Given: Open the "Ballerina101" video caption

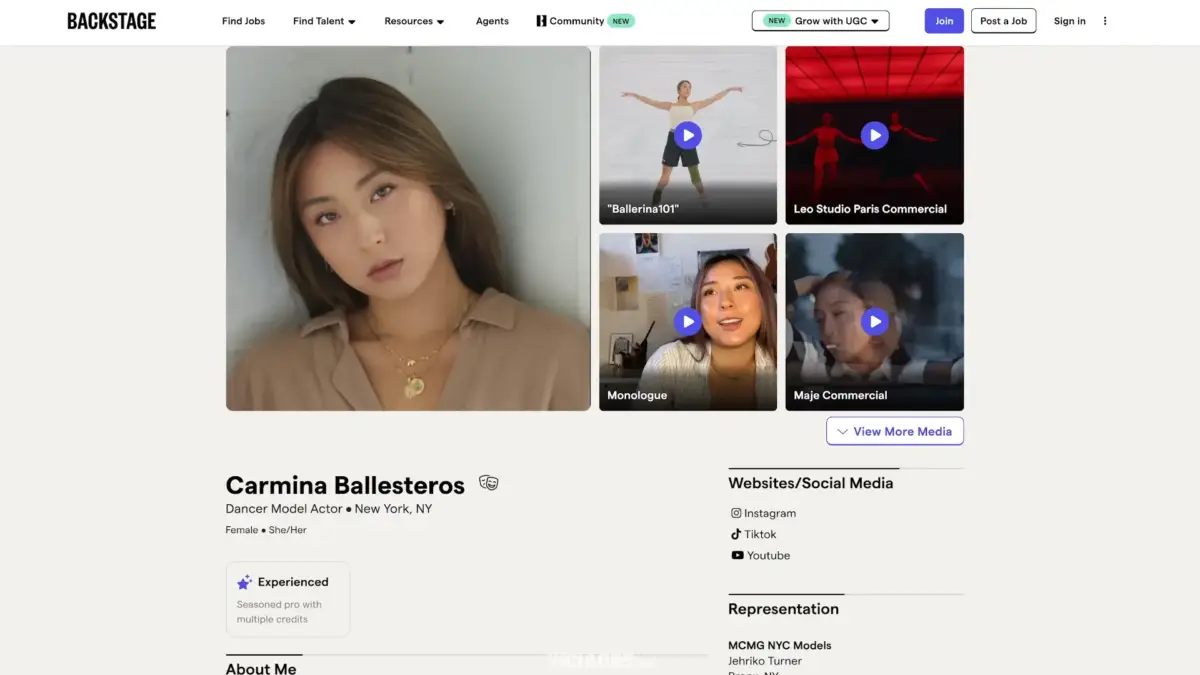Looking at the screenshot, I should pyautogui.click(x=643, y=209).
